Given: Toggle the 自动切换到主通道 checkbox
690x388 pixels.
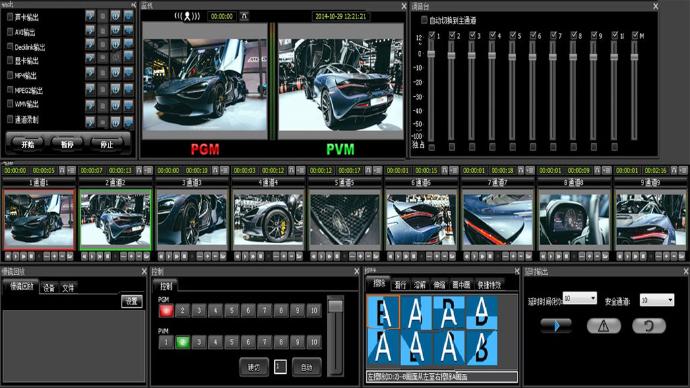Looking at the screenshot, I should point(424,20).
